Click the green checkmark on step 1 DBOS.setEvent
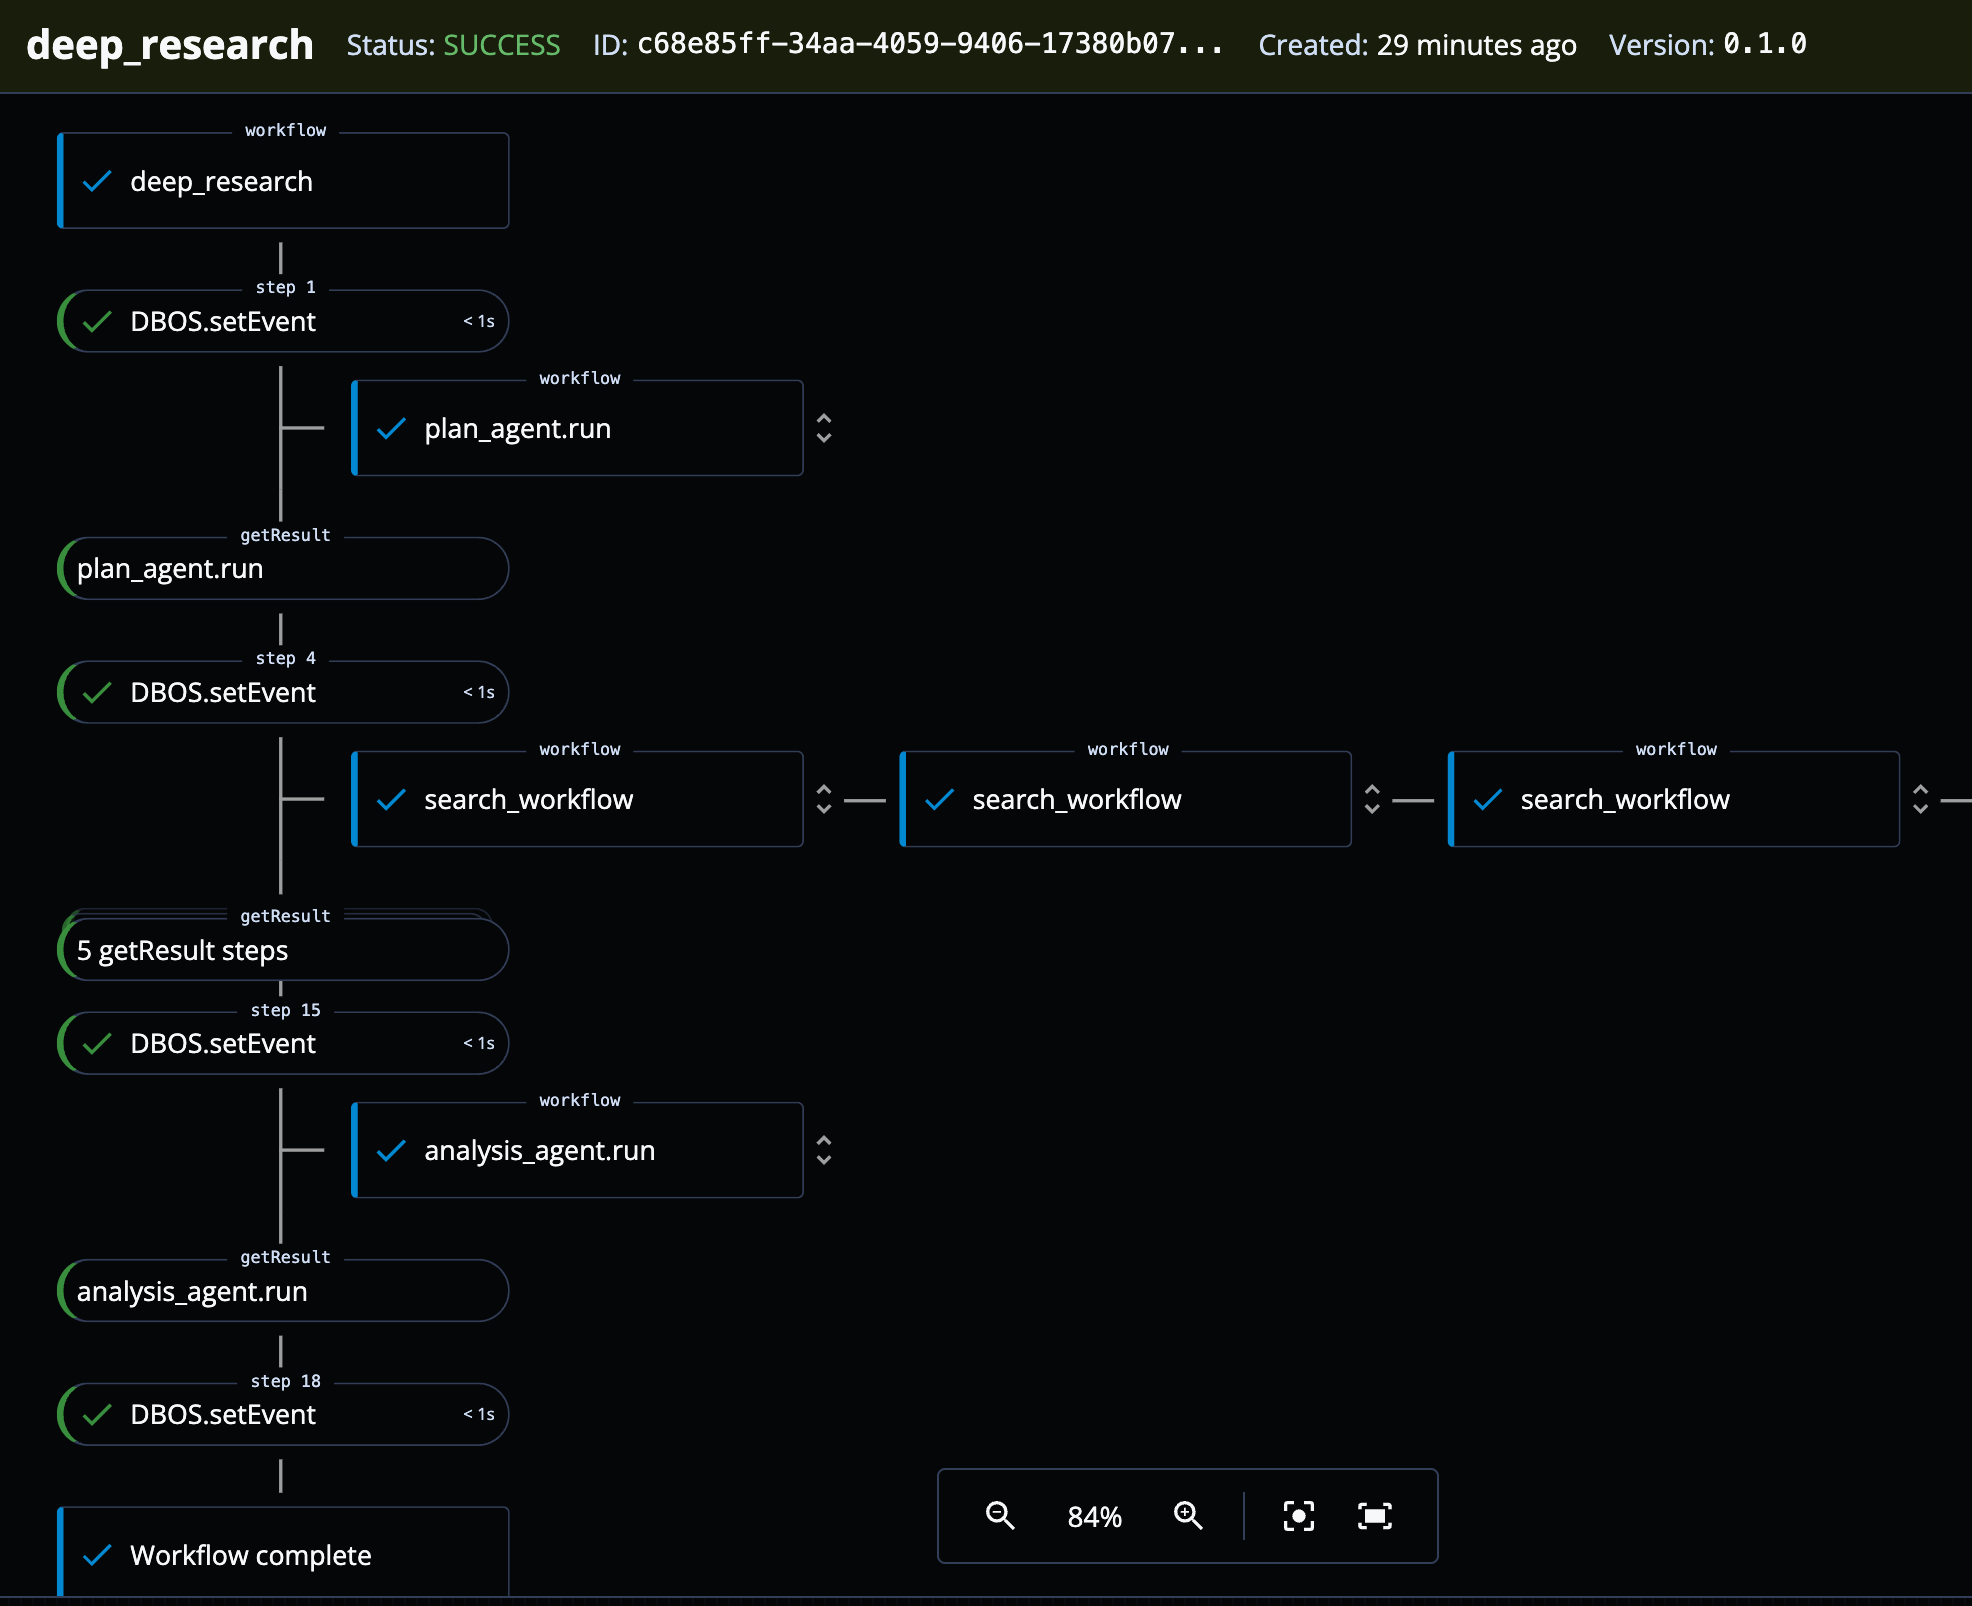 (x=97, y=322)
